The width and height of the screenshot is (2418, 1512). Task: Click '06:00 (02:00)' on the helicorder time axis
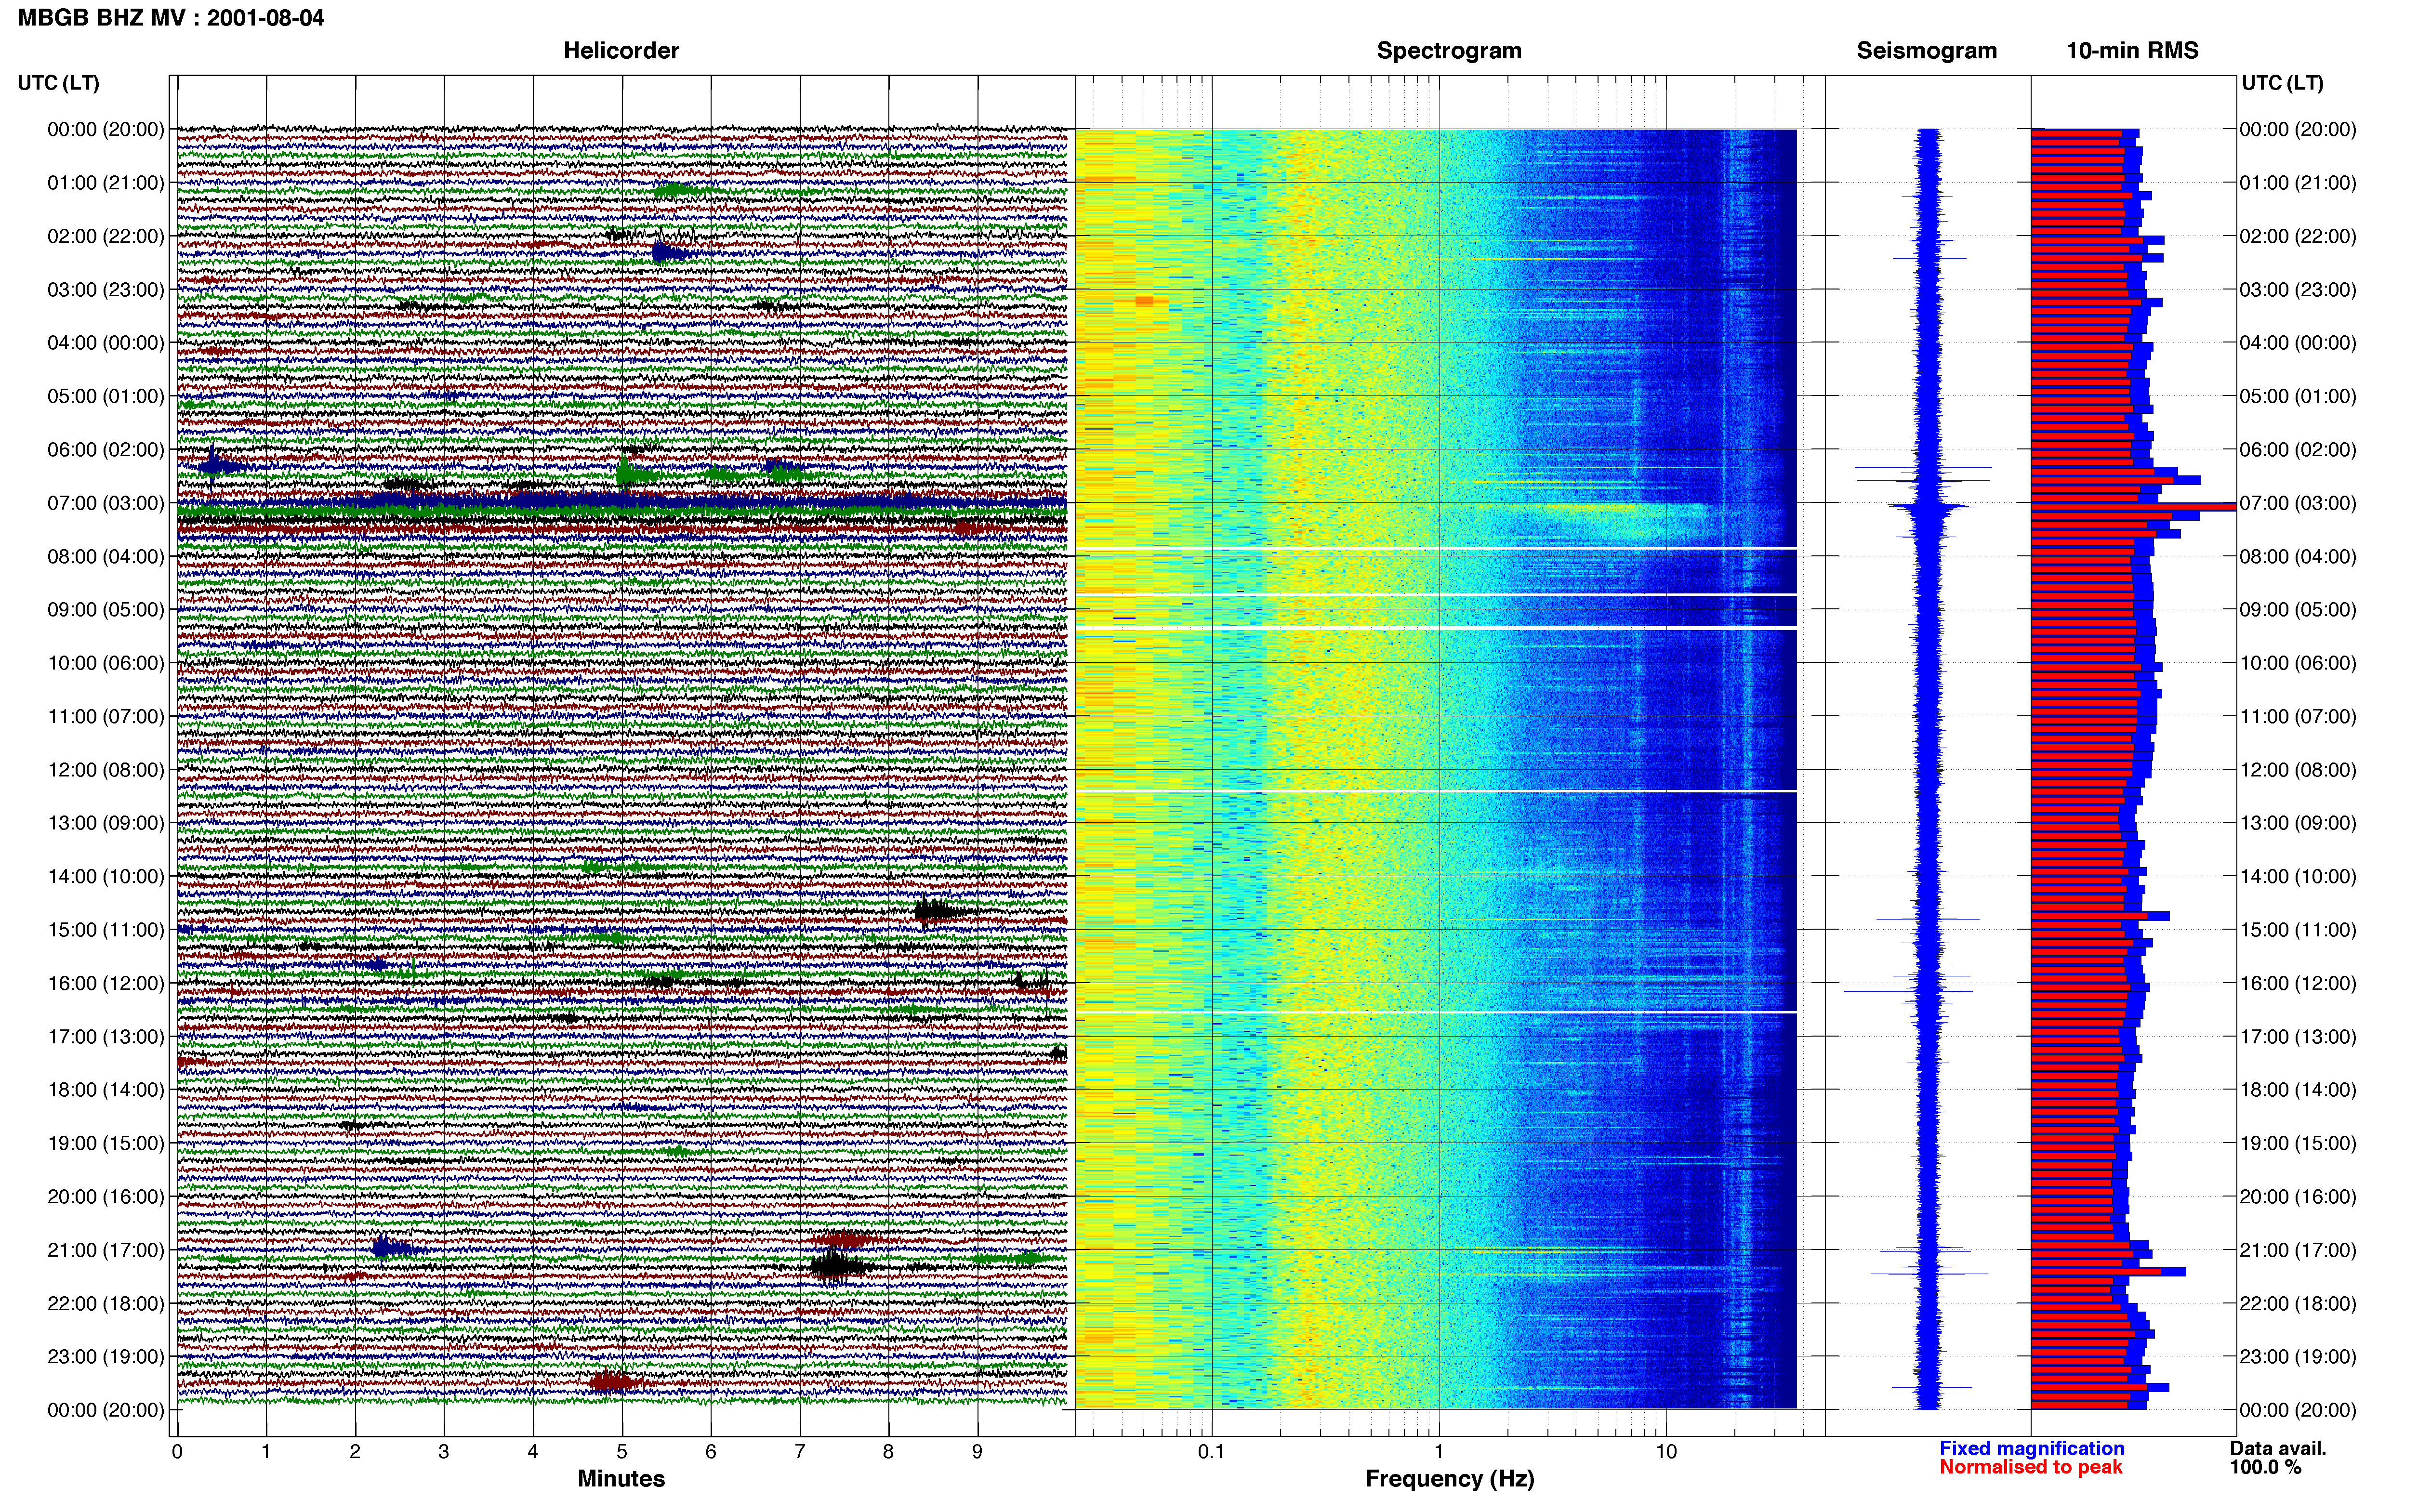tap(106, 450)
